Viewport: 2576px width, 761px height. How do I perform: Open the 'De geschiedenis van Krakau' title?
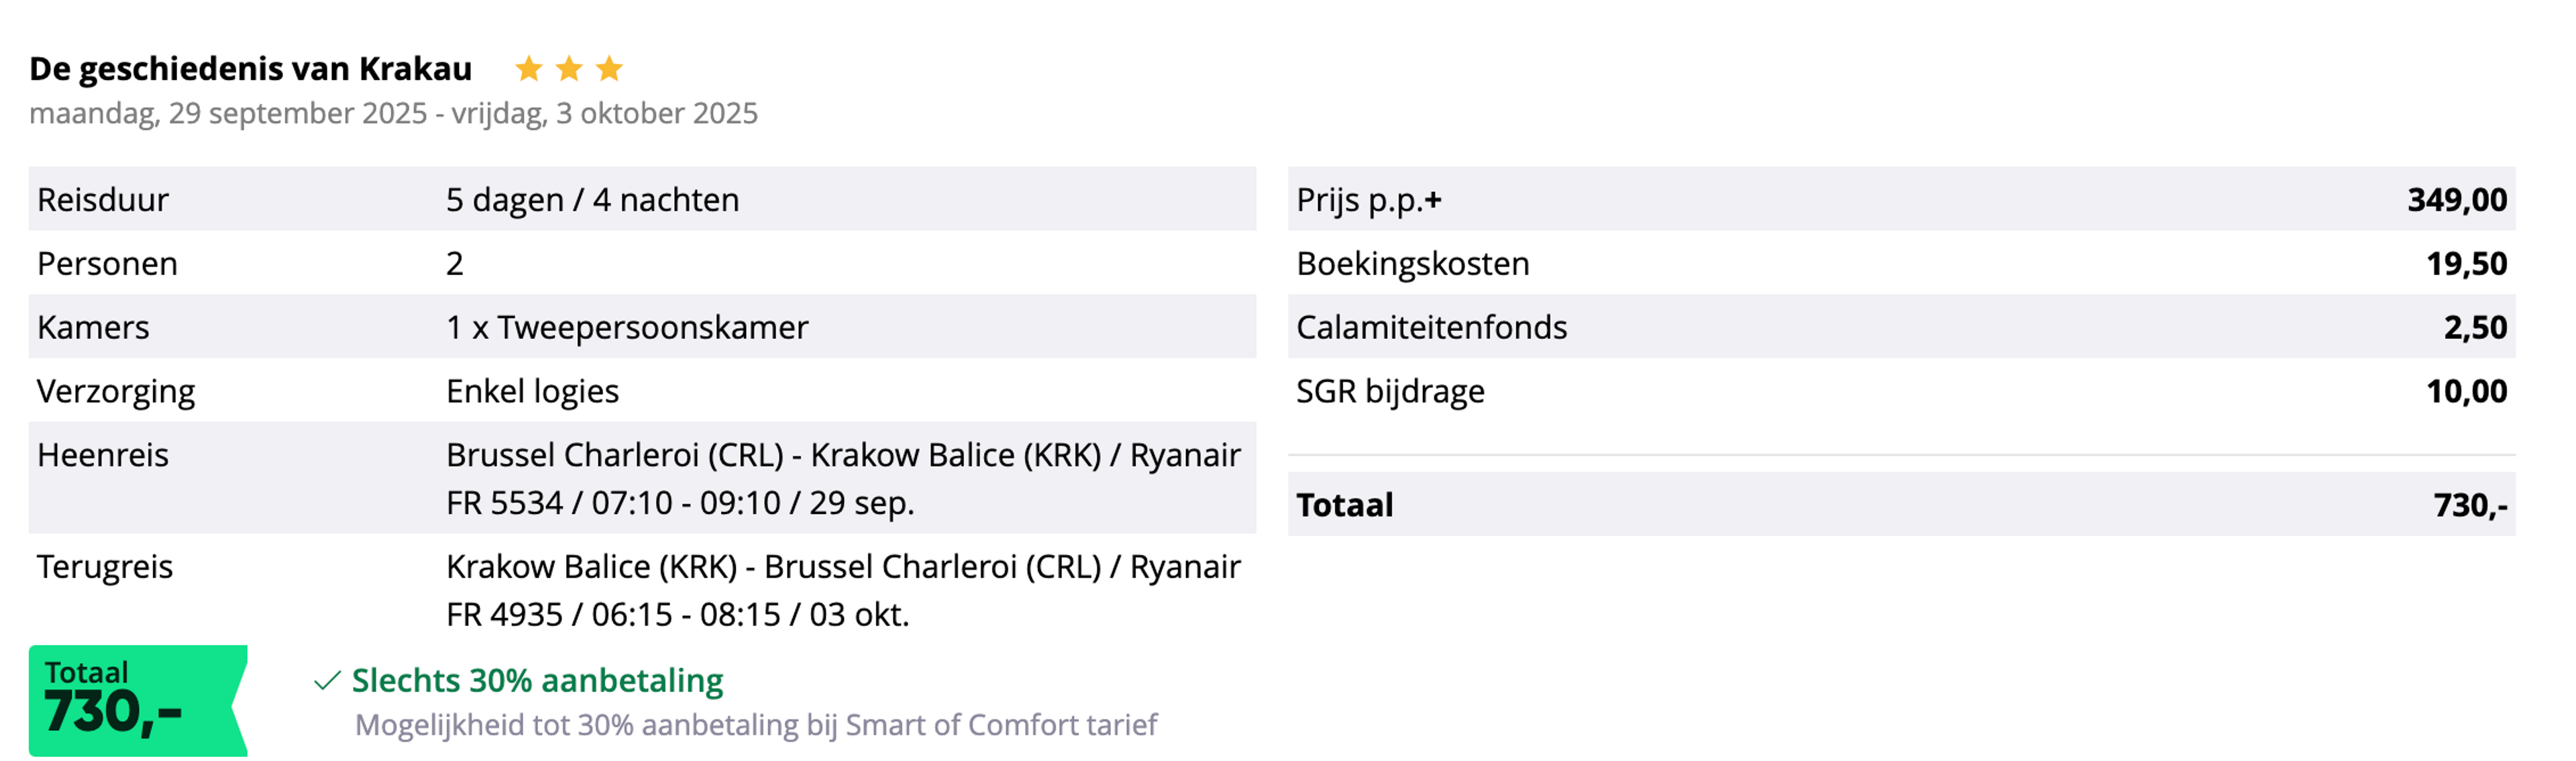(x=250, y=69)
